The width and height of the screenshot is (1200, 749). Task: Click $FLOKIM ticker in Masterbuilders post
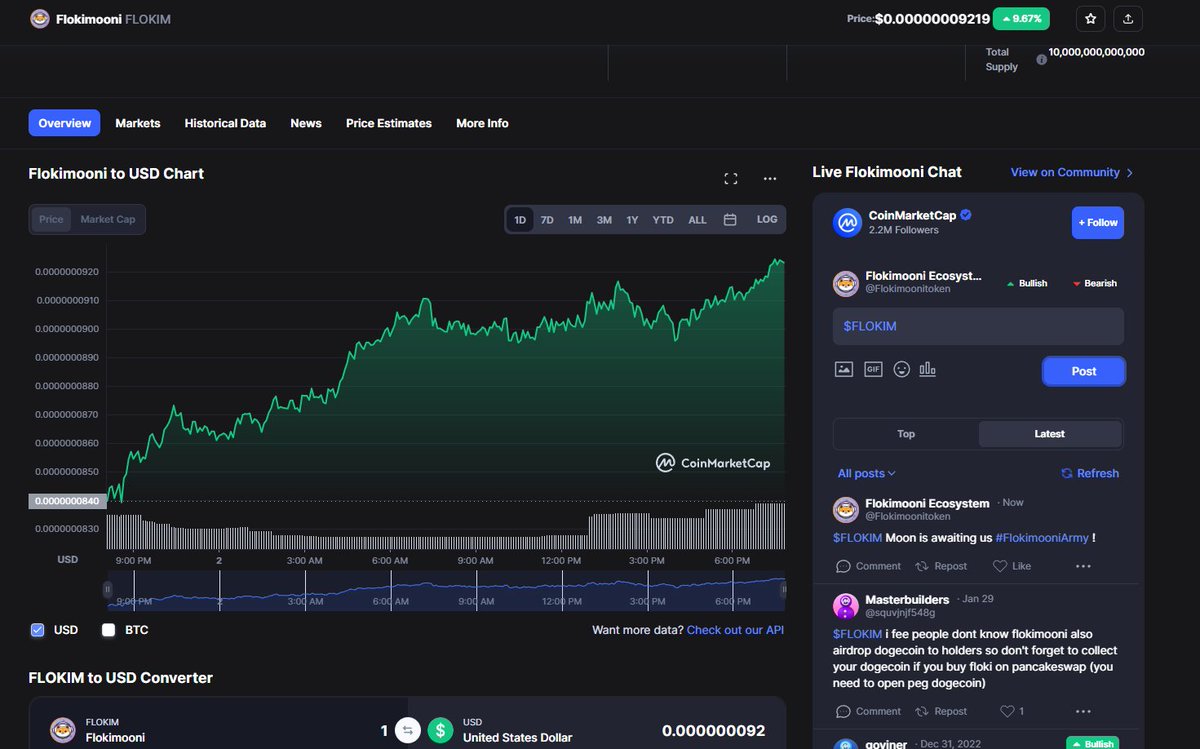857,634
